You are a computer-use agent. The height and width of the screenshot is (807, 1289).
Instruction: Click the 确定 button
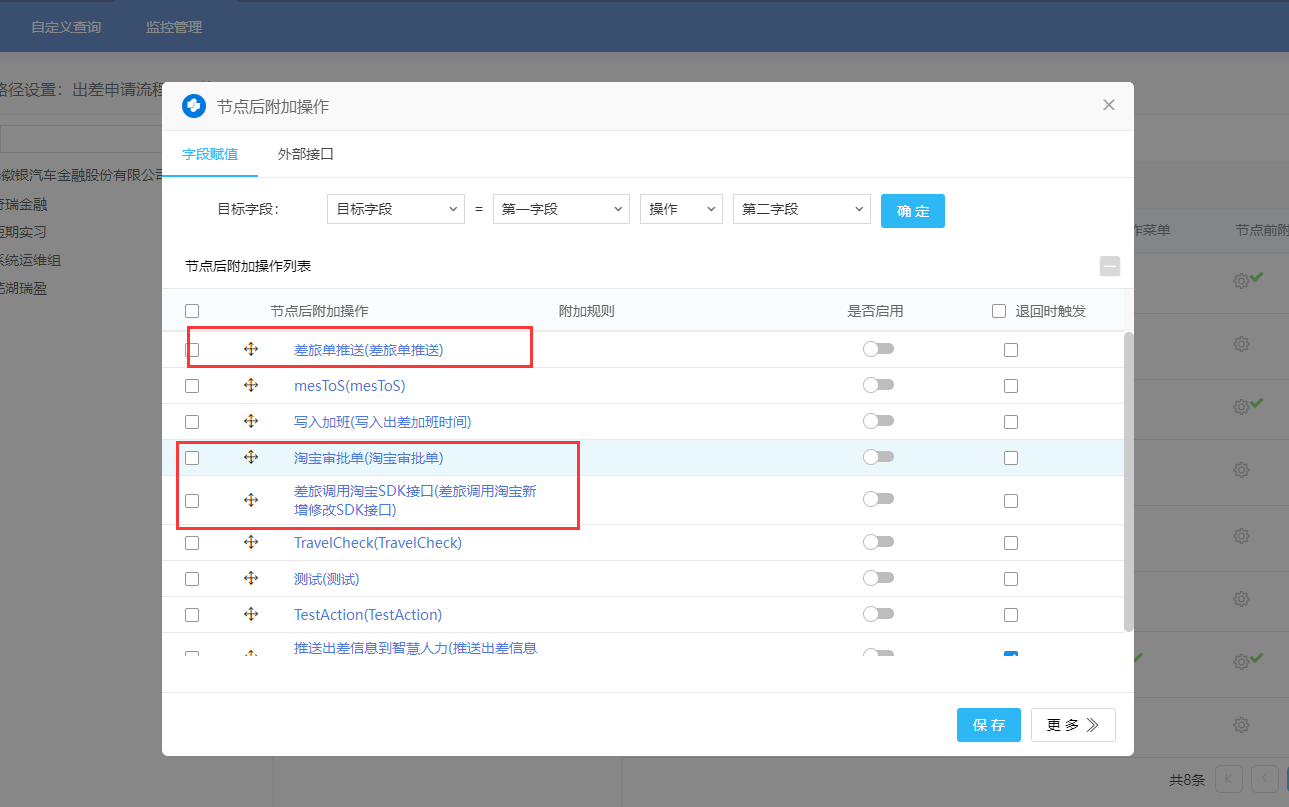[913, 211]
